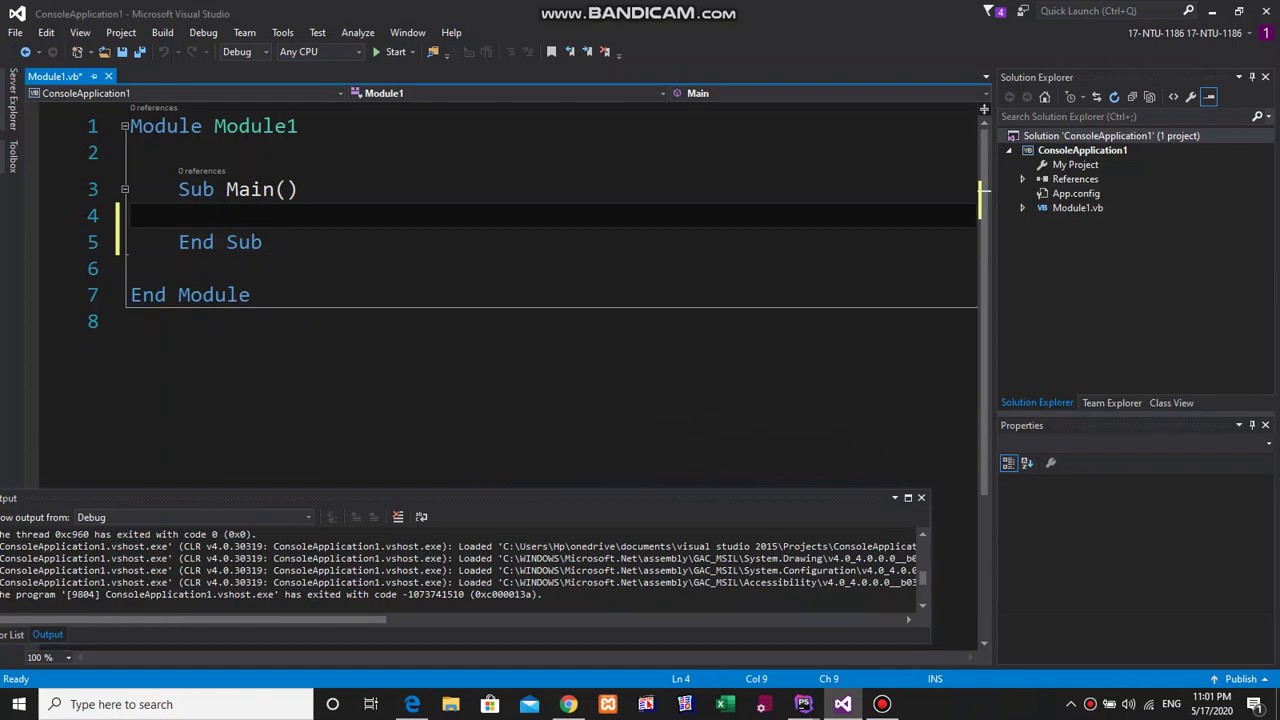Click the Quick Launch search magnifier icon
This screenshot has width=1280, height=720.
coord(1188,11)
